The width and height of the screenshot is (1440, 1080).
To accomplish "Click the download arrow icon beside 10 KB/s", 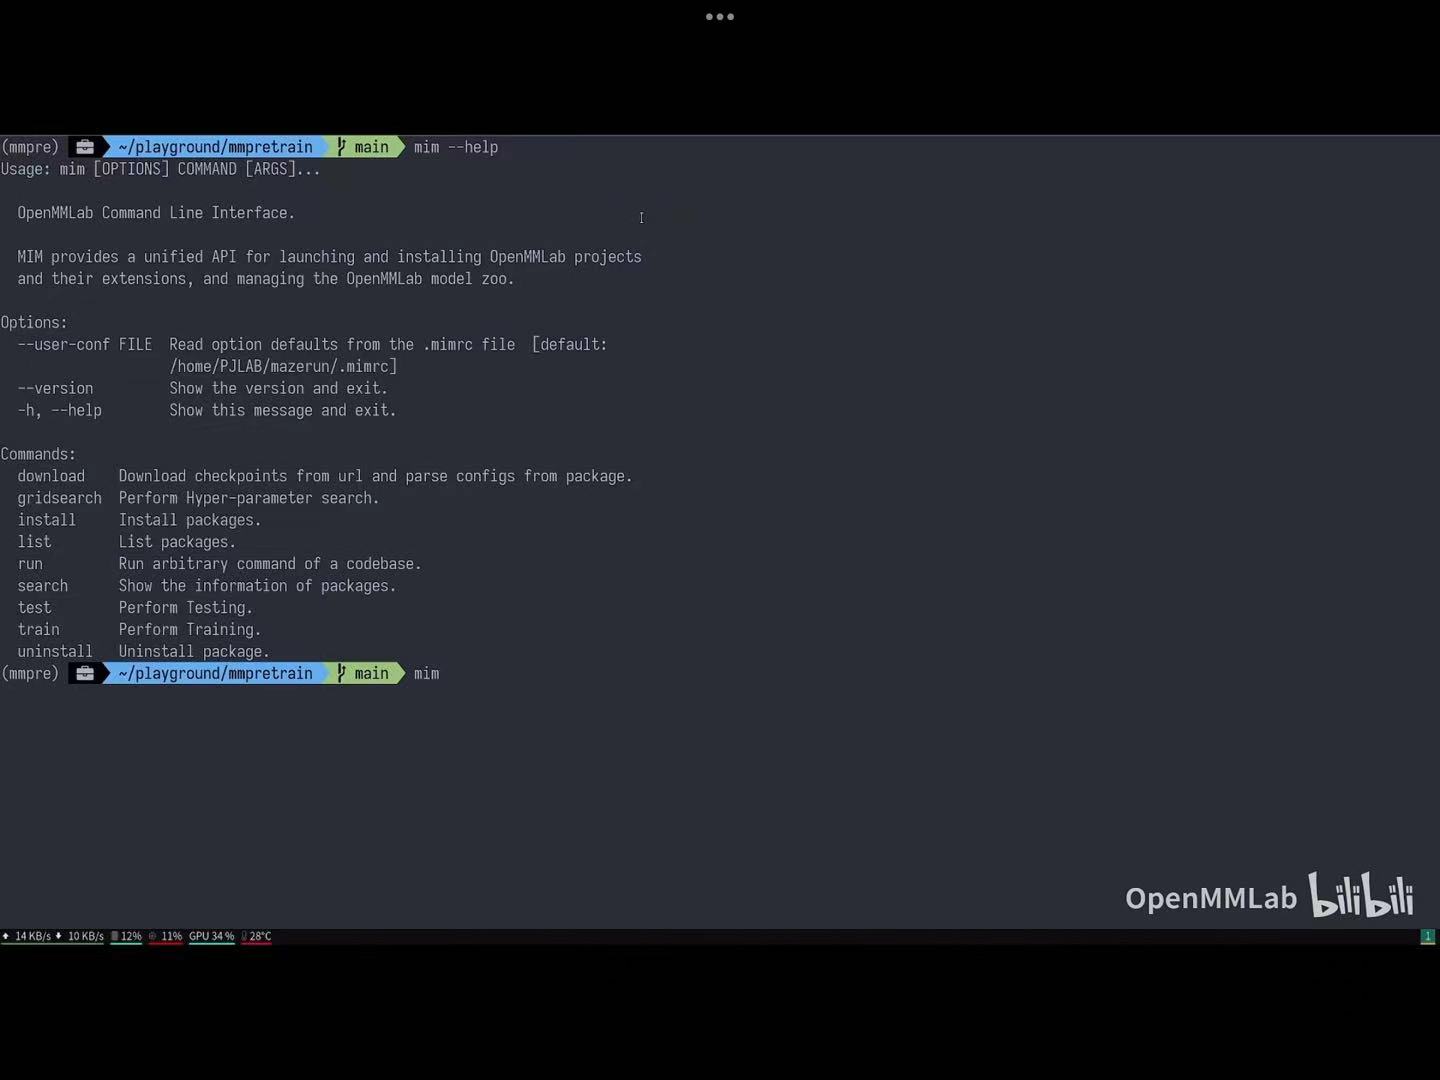I will (58, 937).
